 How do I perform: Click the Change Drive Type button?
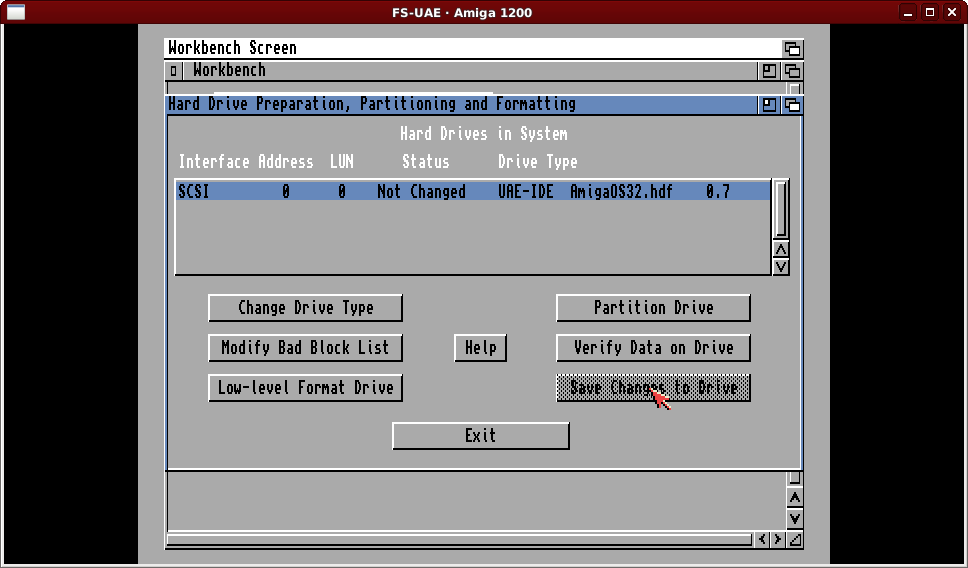click(x=305, y=307)
